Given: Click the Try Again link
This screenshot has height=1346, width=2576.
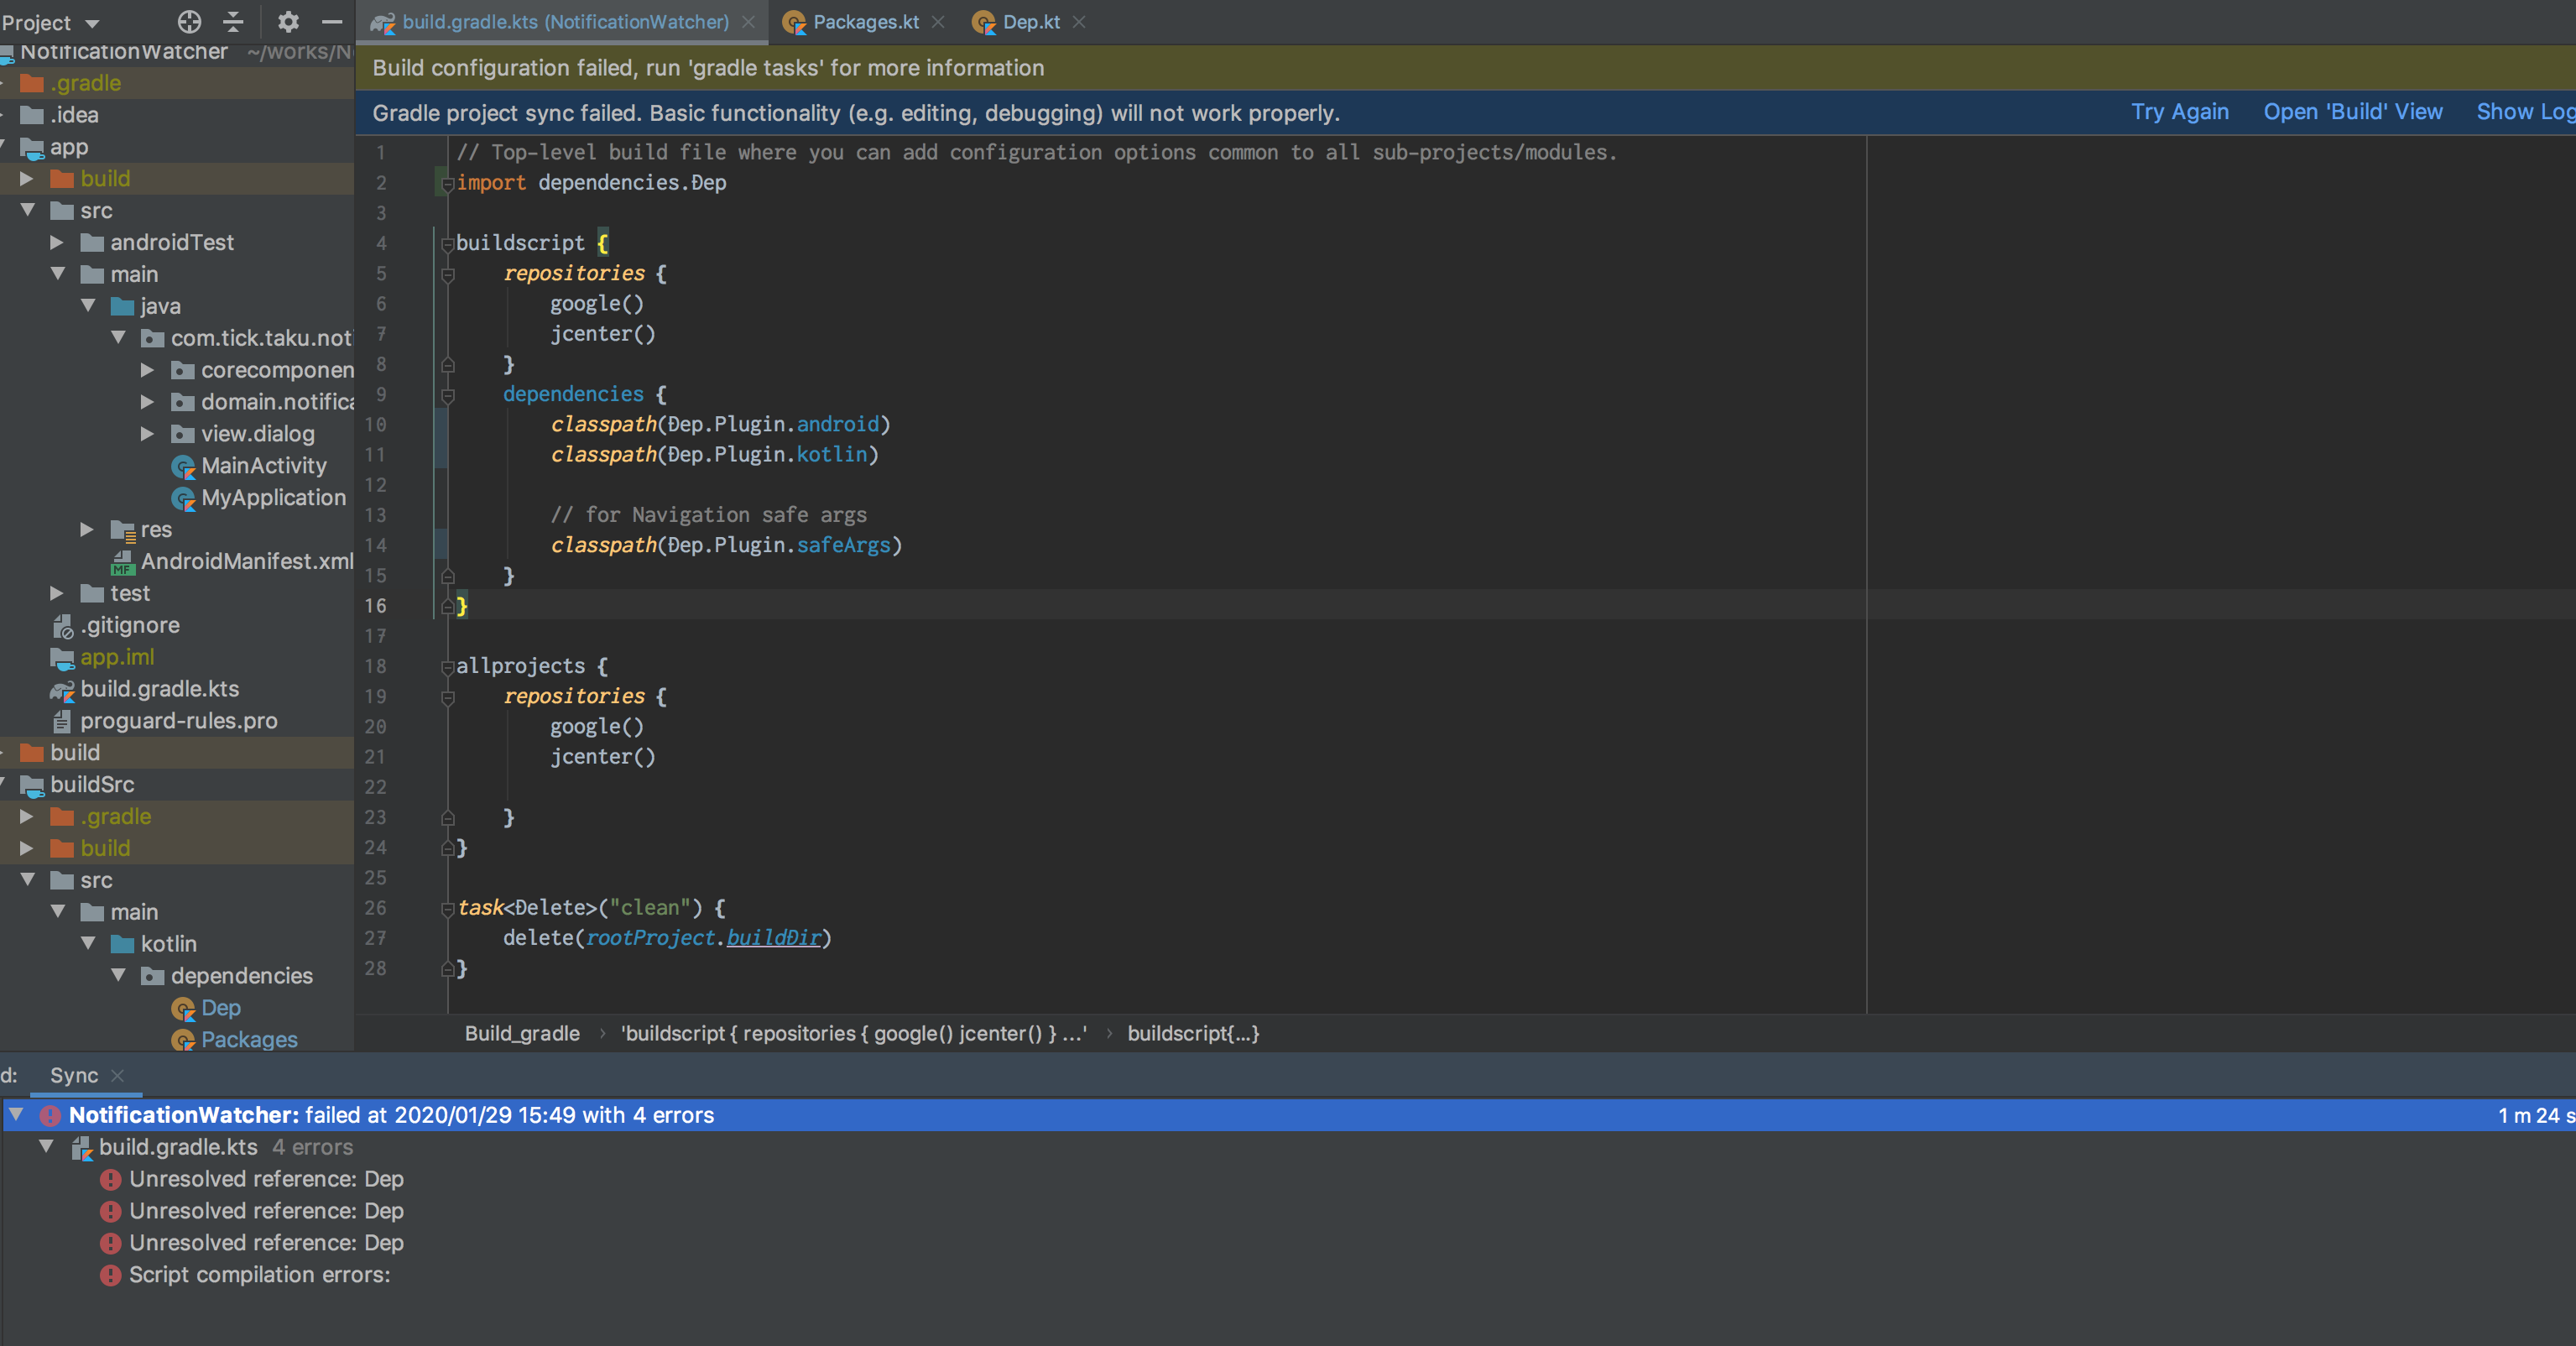Looking at the screenshot, I should point(2179,112).
